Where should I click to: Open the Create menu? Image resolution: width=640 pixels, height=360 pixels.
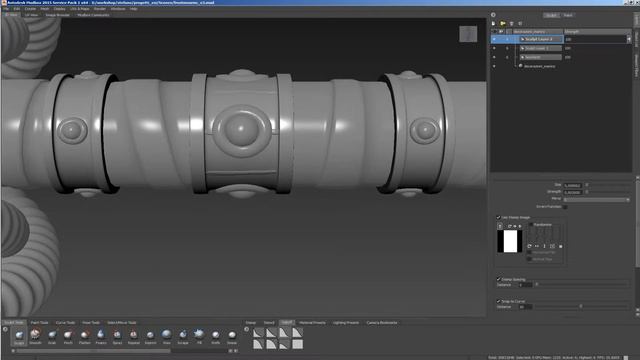pos(30,9)
